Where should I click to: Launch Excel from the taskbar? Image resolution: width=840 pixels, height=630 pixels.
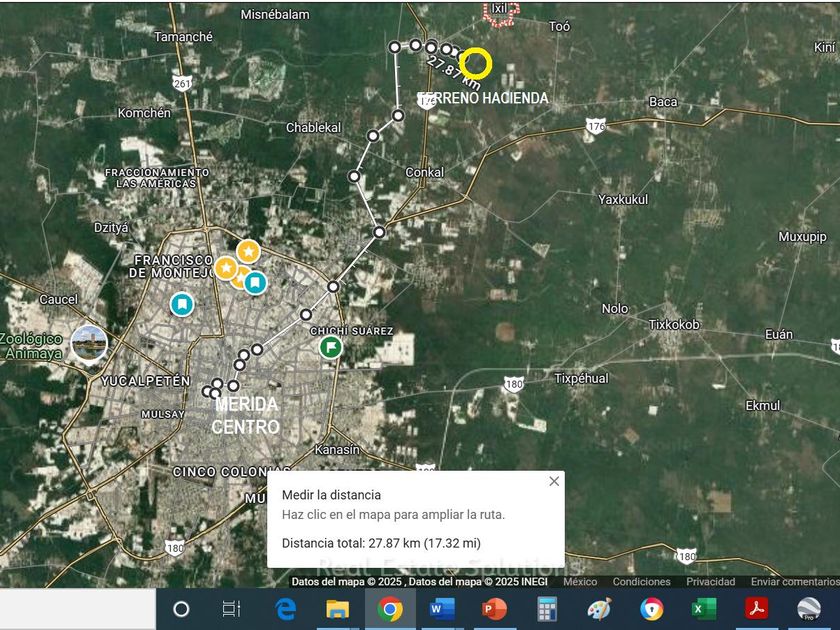(x=703, y=609)
